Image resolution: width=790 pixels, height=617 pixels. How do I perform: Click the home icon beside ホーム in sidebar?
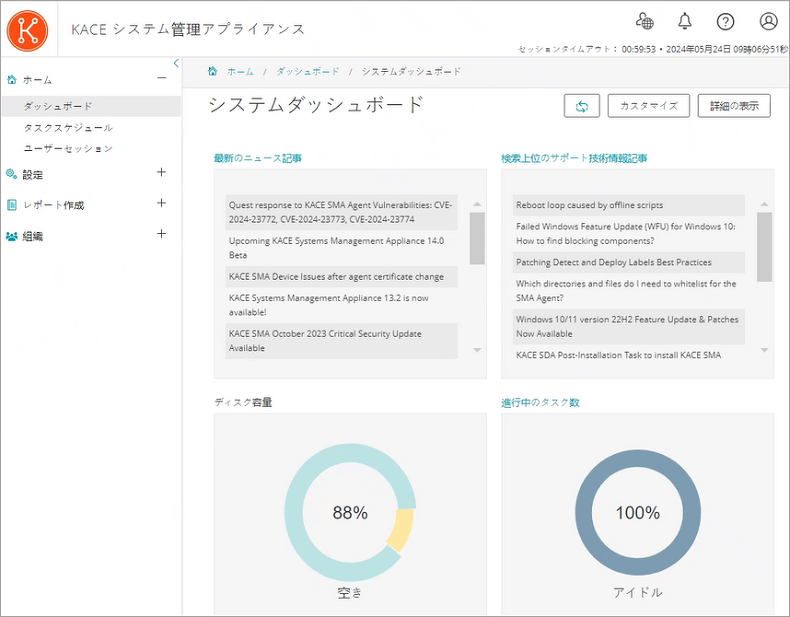click(x=11, y=80)
